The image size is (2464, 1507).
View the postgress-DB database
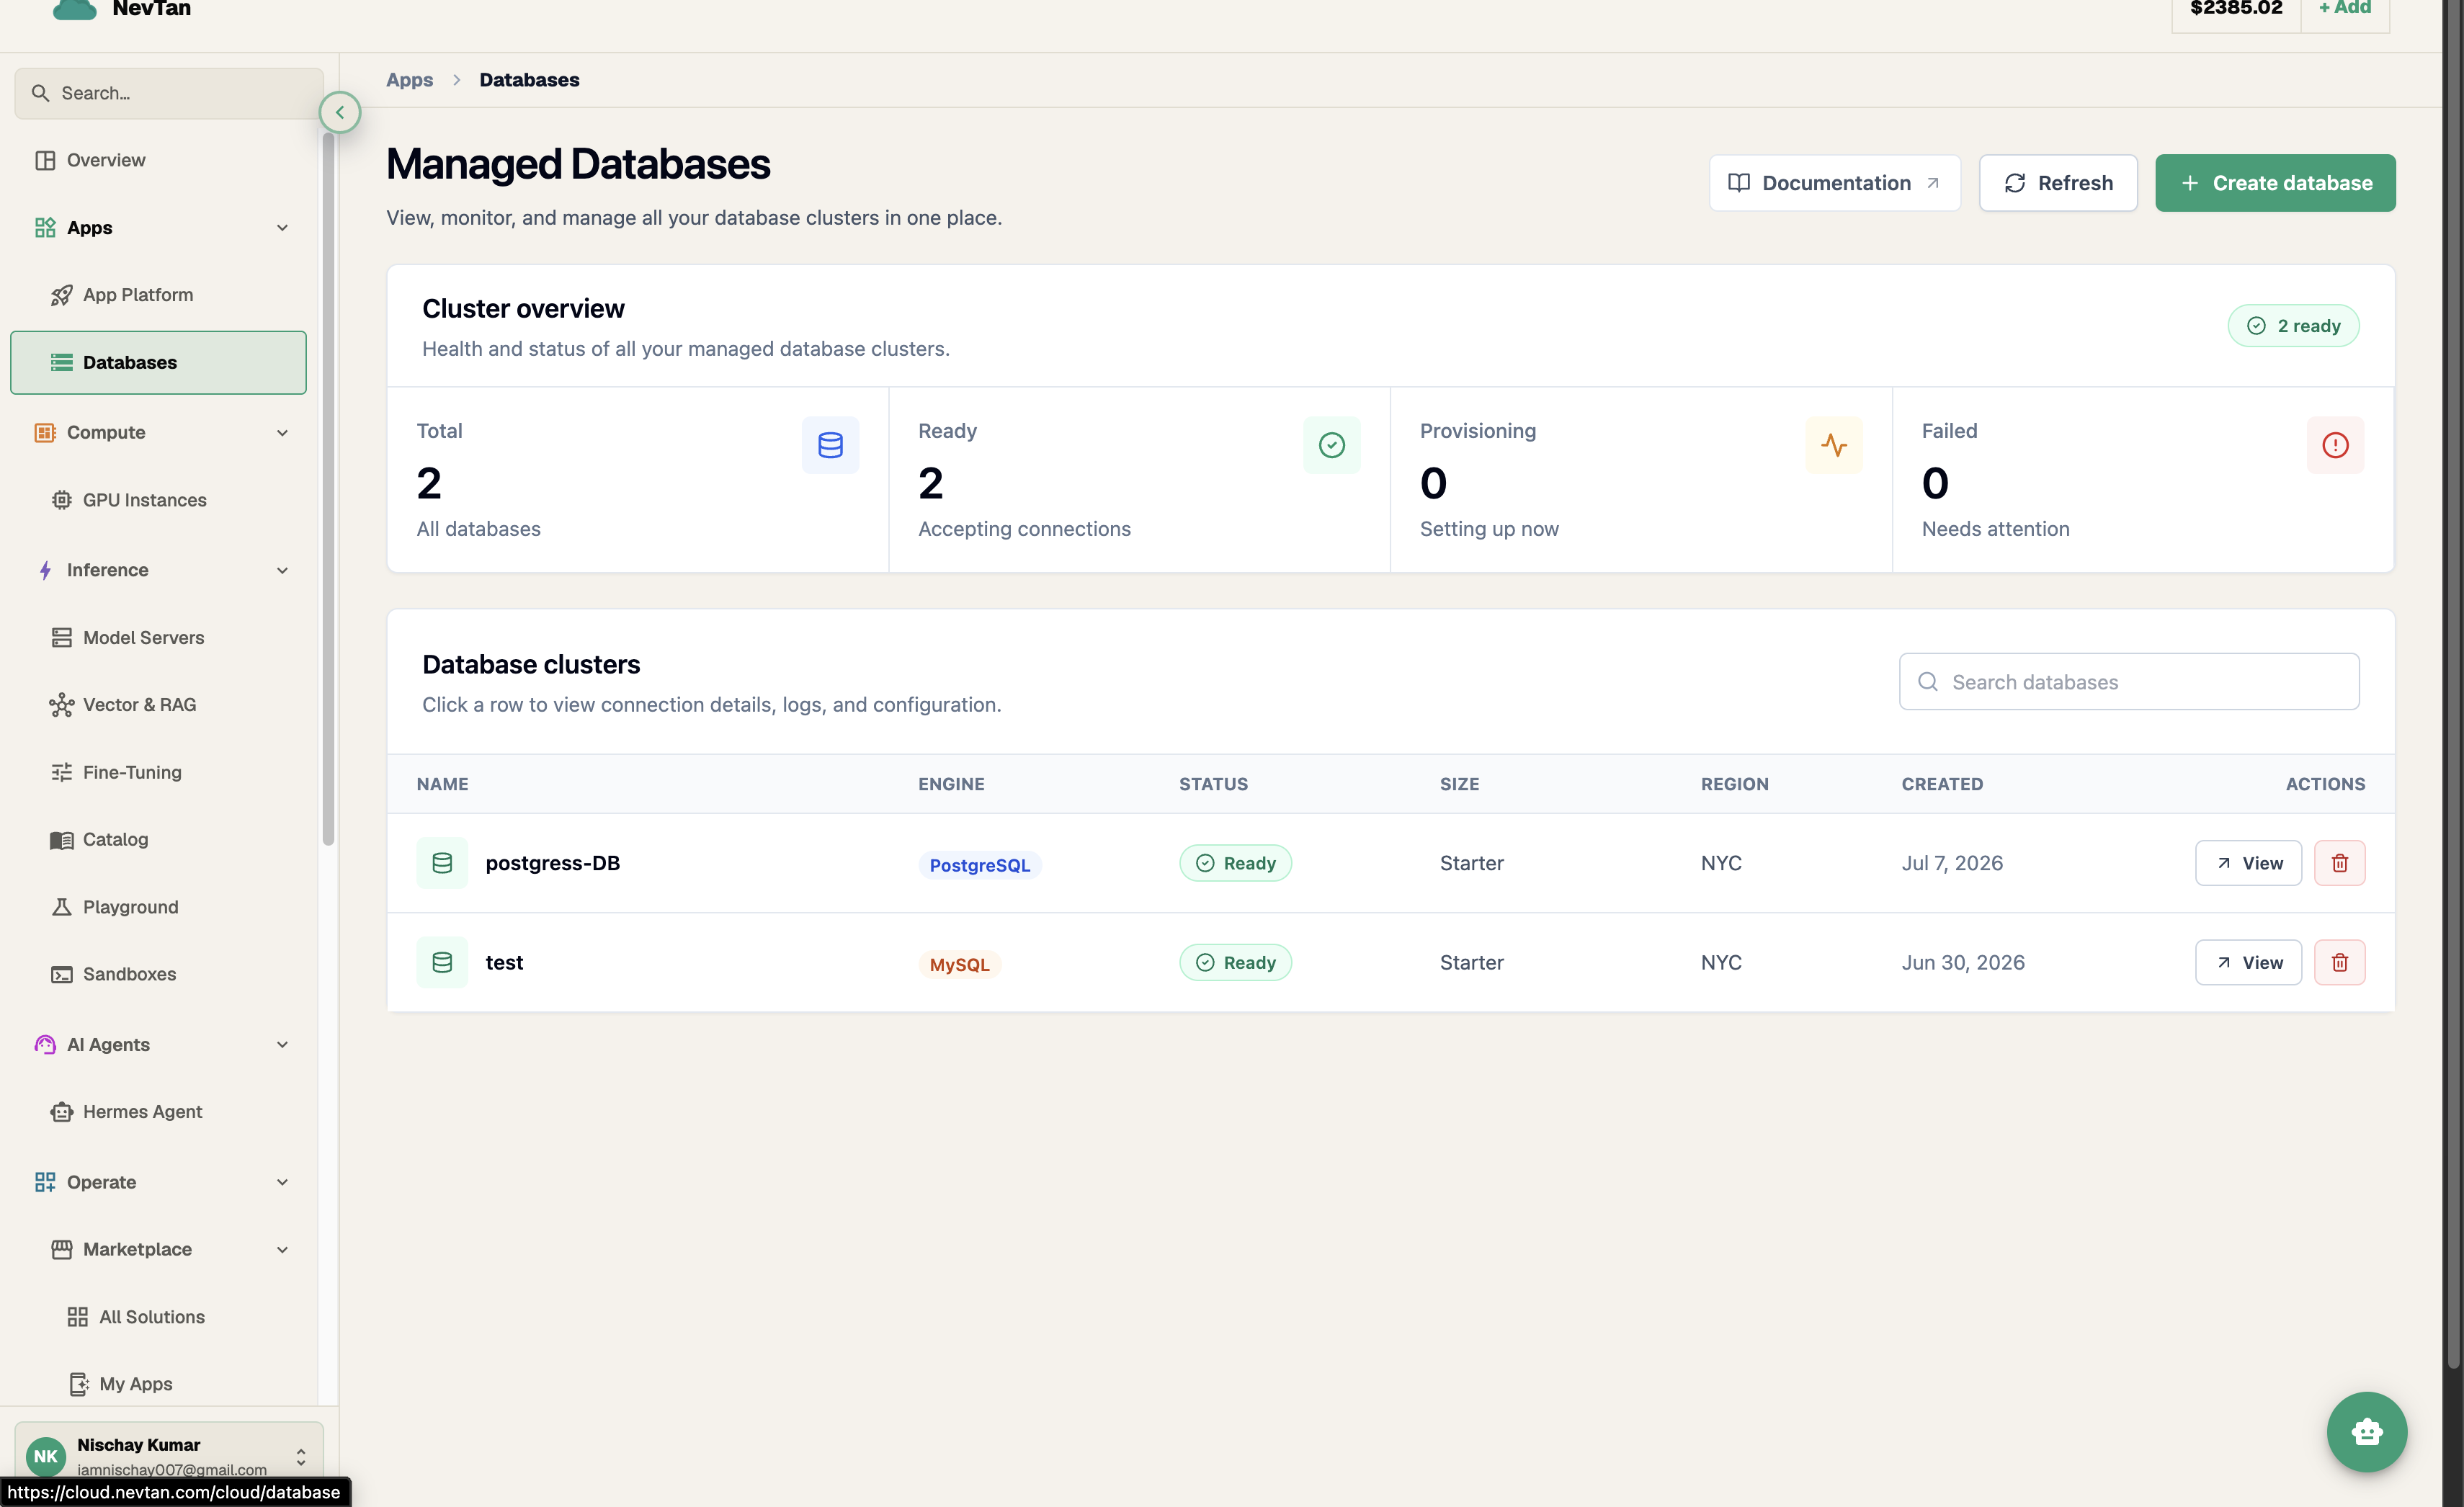(2248, 863)
